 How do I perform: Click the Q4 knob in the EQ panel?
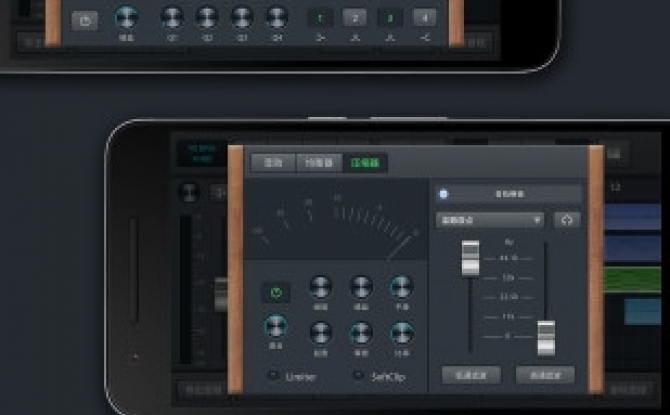(x=277, y=17)
